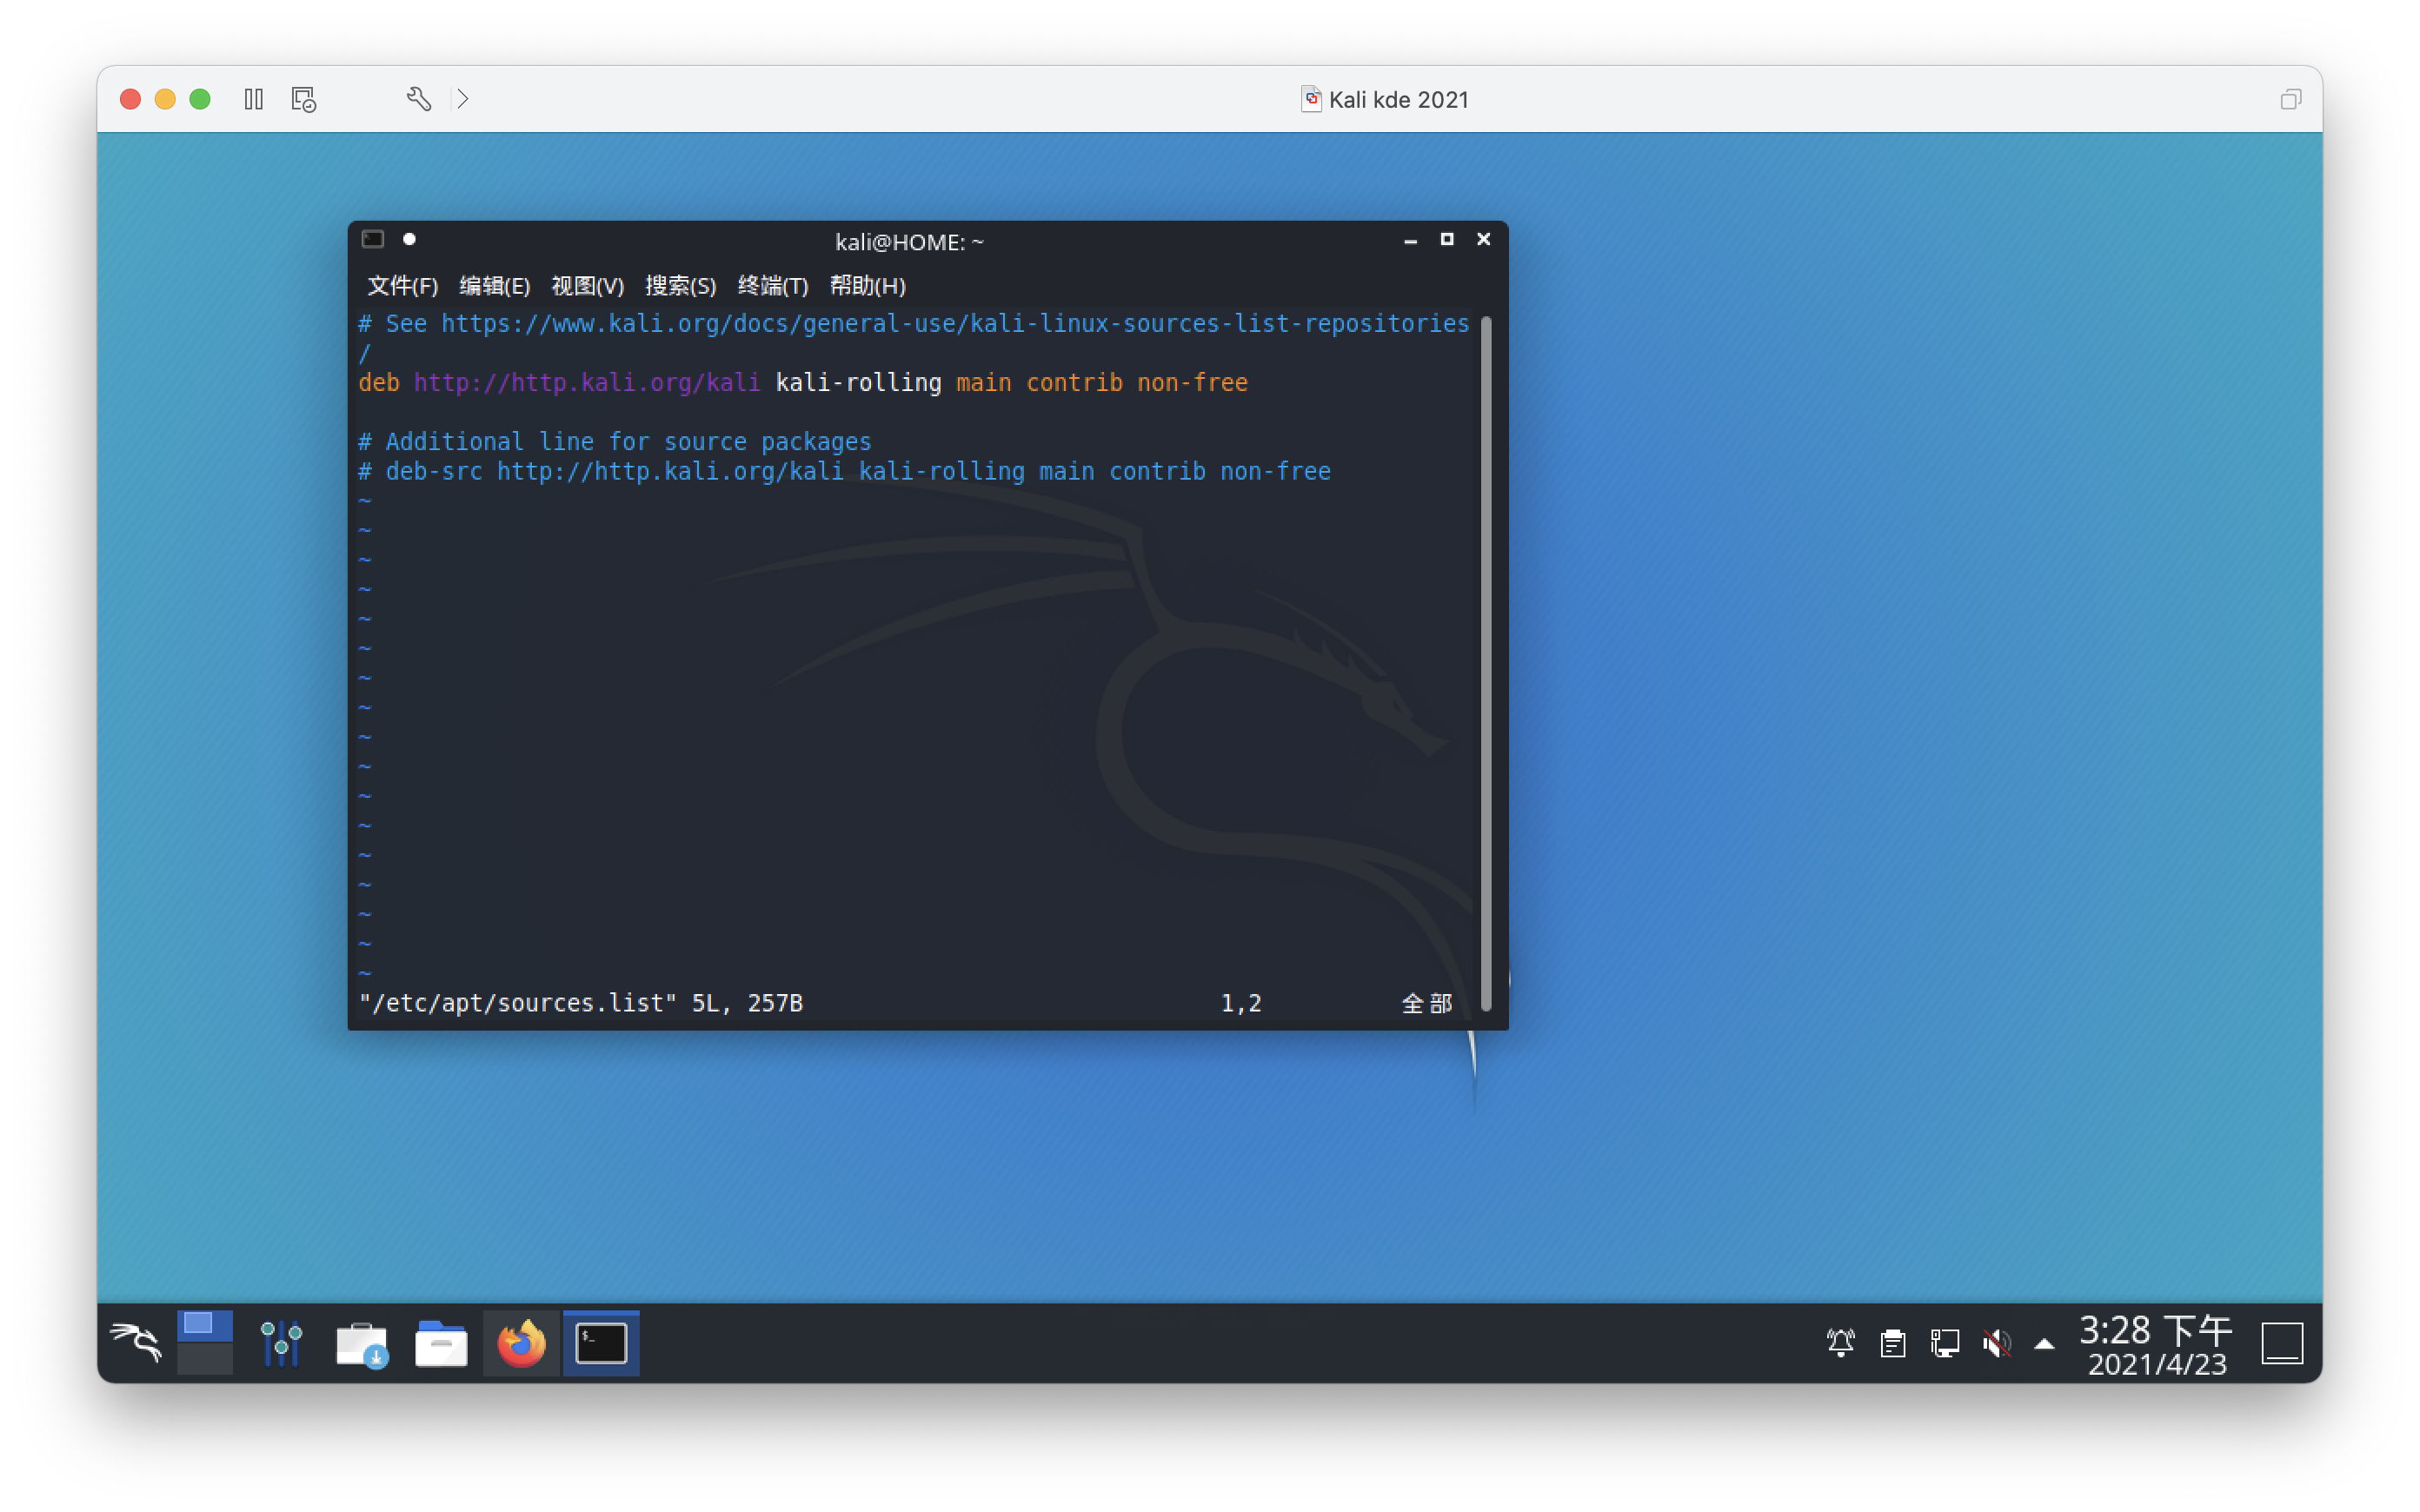Click the http://http.kali.org/kali deb URL
The width and height of the screenshot is (2420, 1512).
click(x=587, y=383)
